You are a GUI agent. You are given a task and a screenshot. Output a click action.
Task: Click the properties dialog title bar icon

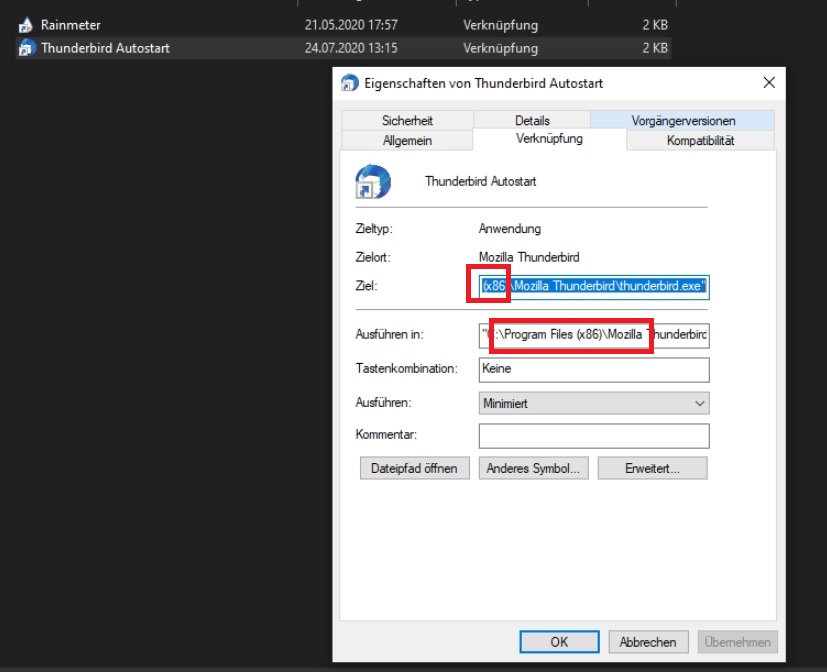point(349,83)
